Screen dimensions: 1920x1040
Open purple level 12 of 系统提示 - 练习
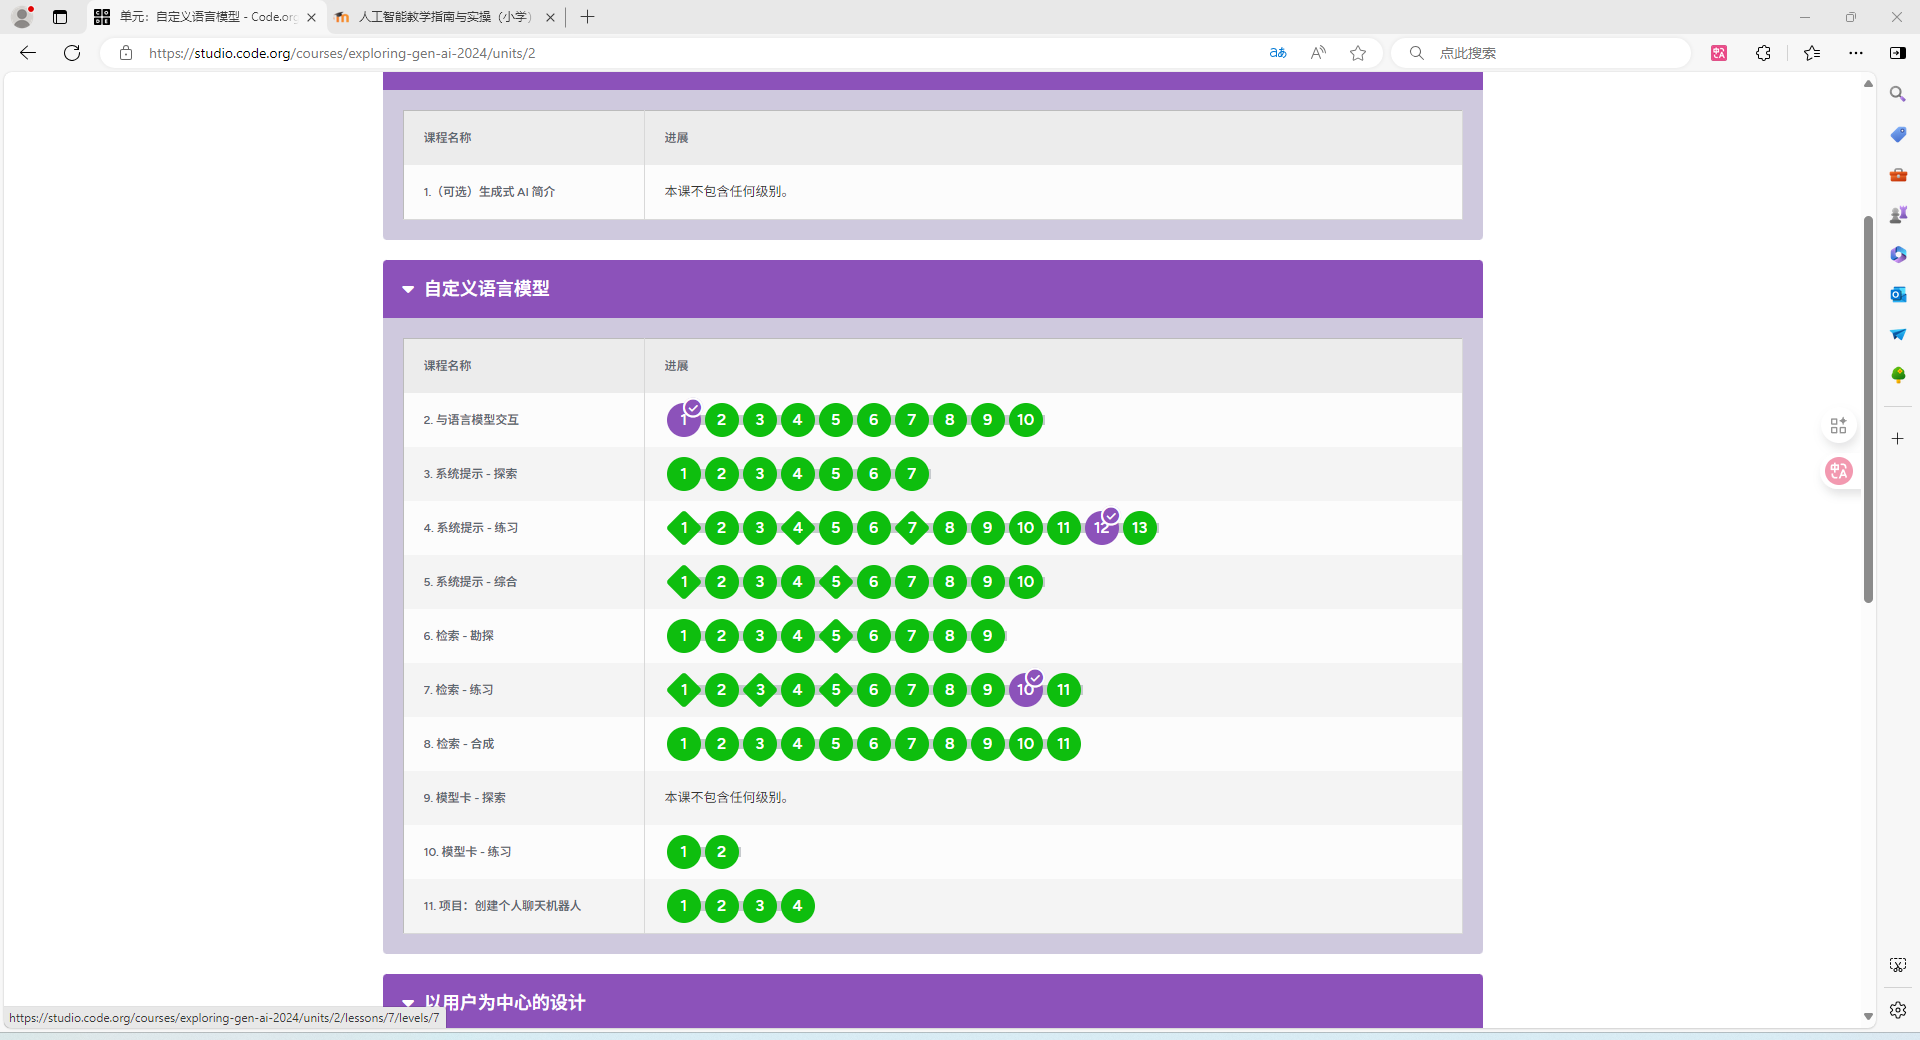(x=1102, y=528)
